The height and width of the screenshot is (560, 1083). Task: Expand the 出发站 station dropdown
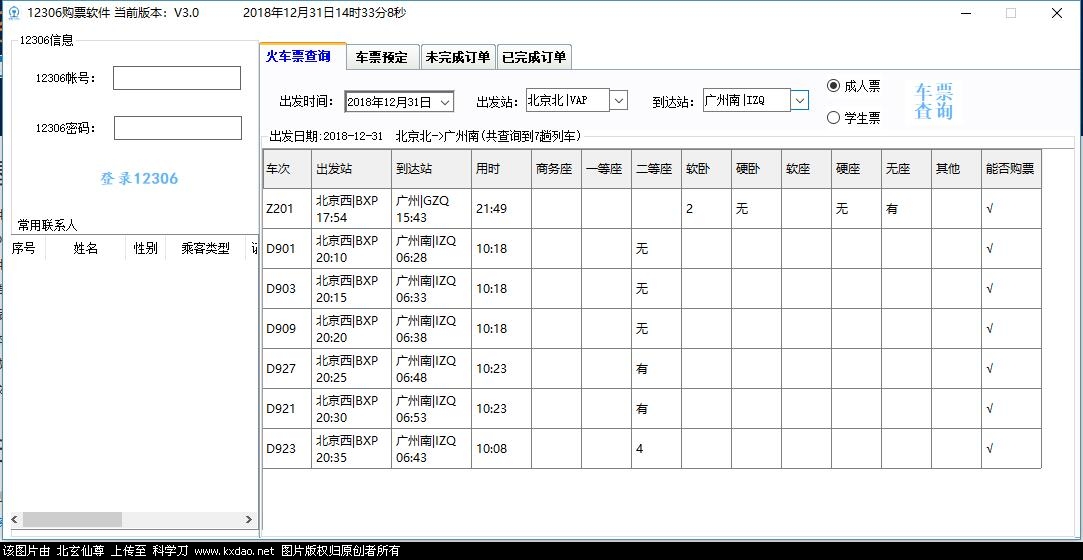pos(619,100)
